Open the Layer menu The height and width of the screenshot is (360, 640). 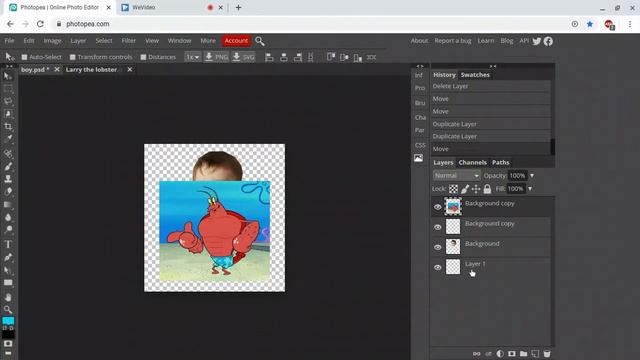[x=78, y=41]
